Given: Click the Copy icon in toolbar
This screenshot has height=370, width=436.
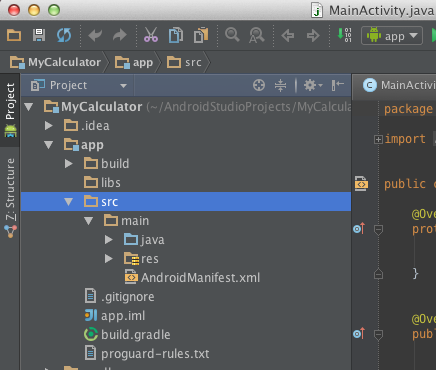Looking at the screenshot, I should [x=176, y=35].
